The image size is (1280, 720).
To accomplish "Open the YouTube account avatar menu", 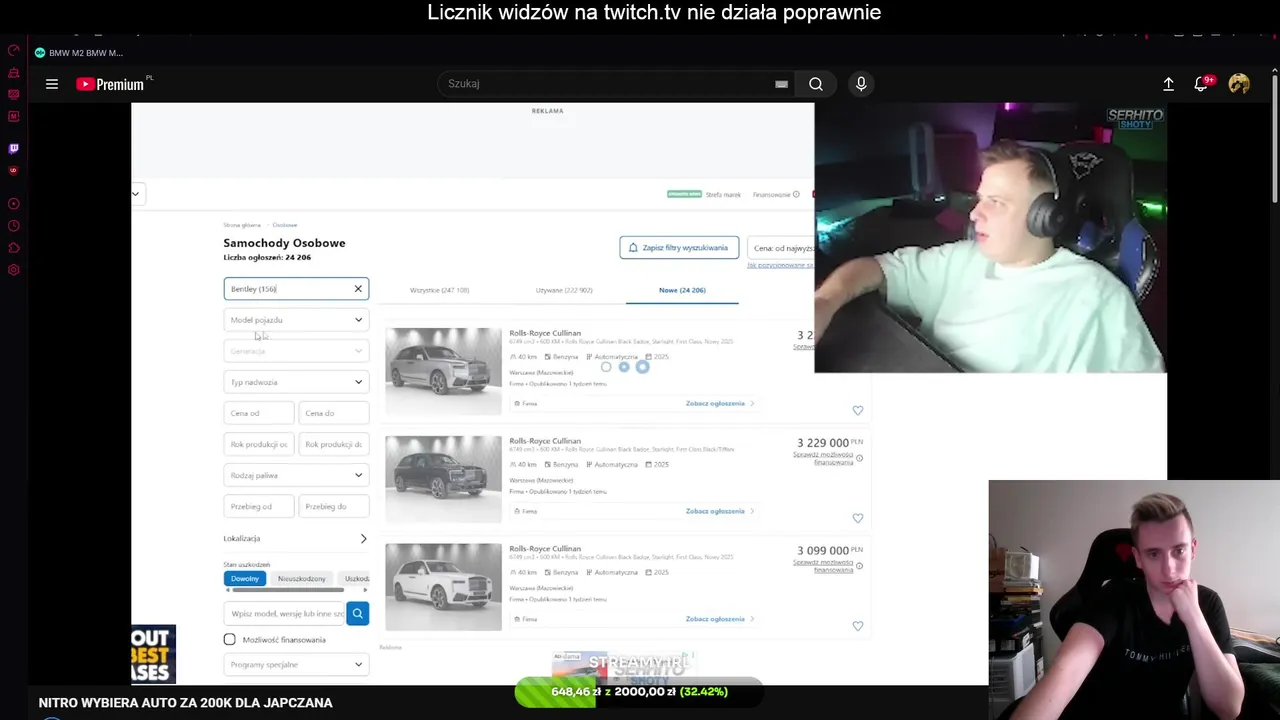I will pyautogui.click(x=1239, y=84).
